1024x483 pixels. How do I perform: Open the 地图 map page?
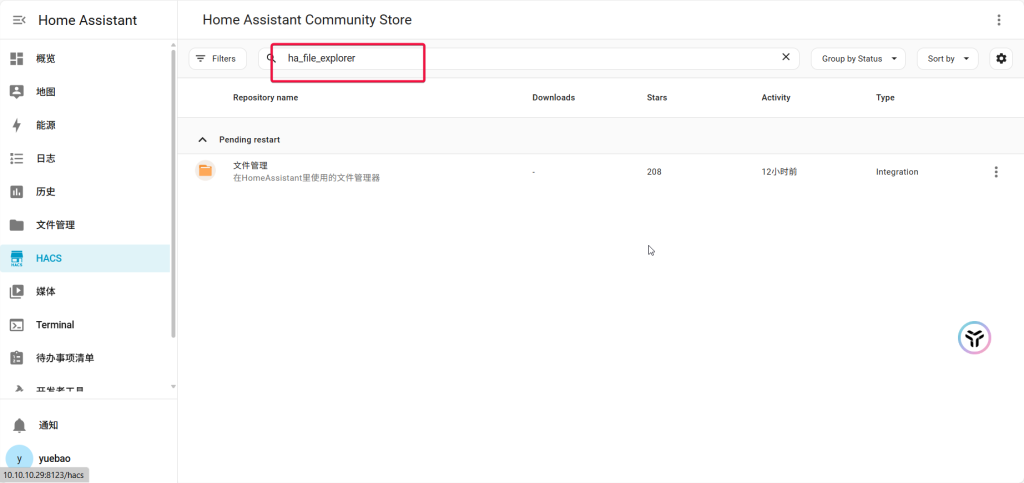click(x=85, y=92)
